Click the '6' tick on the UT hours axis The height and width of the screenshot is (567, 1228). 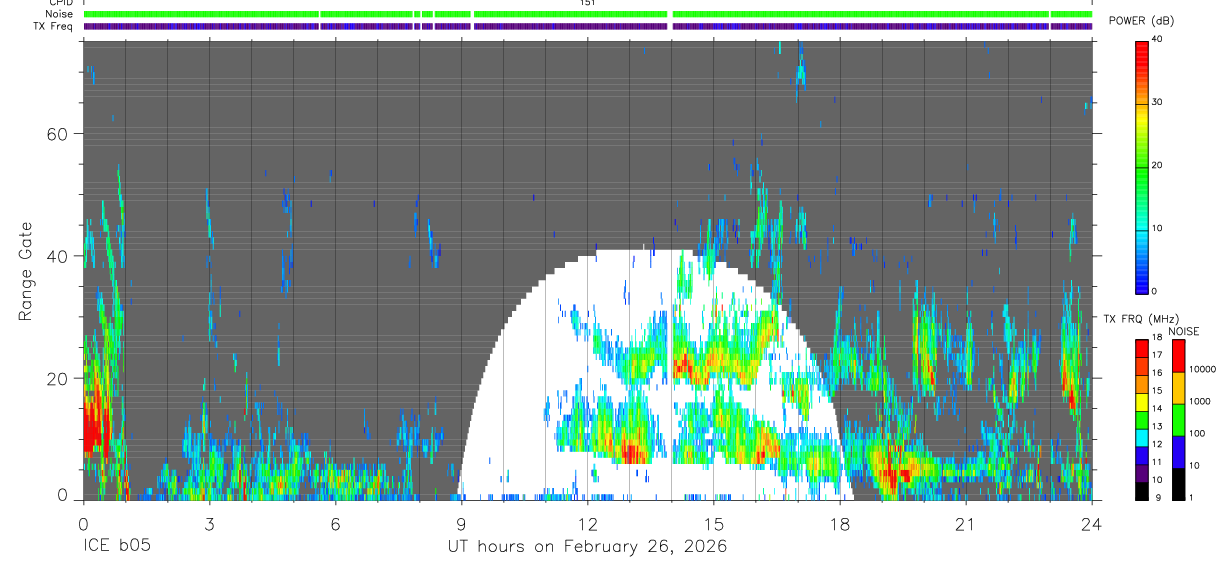tap(335, 525)
